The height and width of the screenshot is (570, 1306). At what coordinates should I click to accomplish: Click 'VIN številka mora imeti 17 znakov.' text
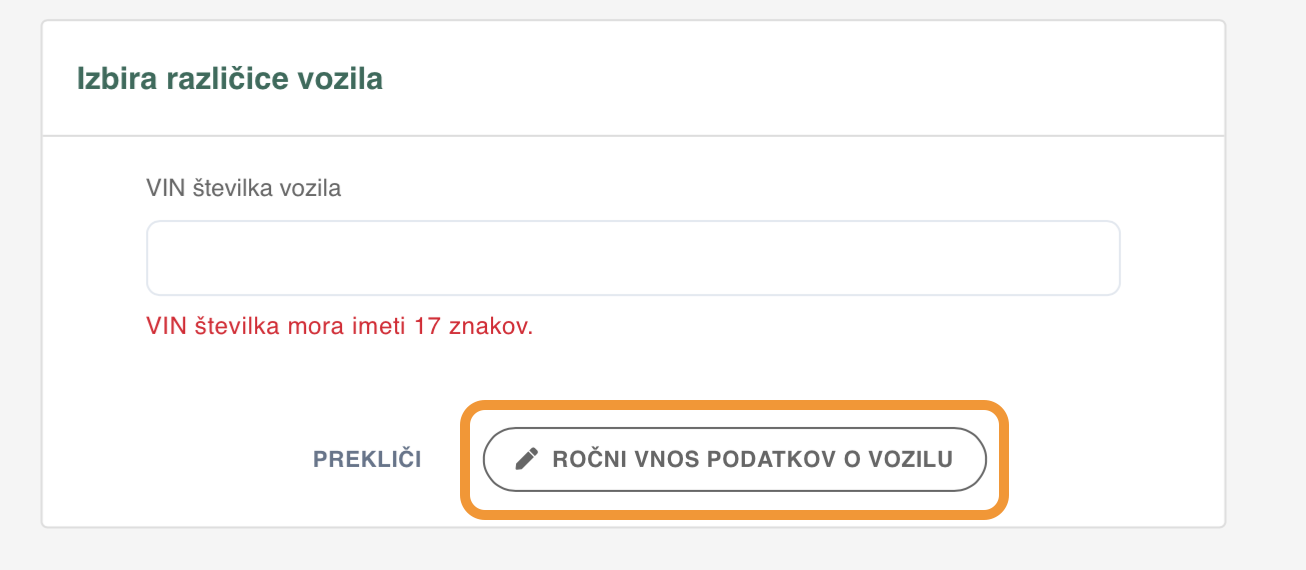click(x=340, y=327)
